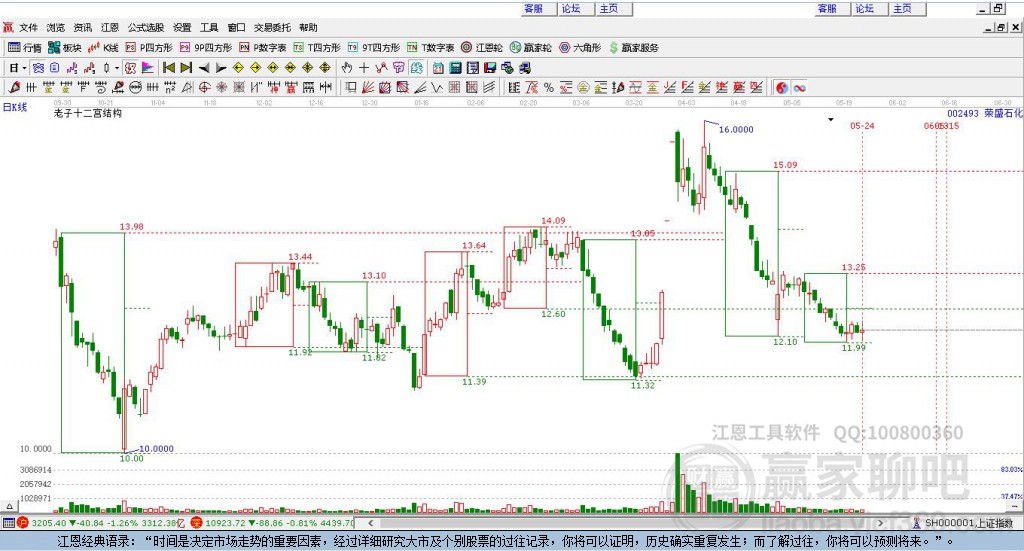Expand the candlestick style dropdown arrow

tap(117, 68)
